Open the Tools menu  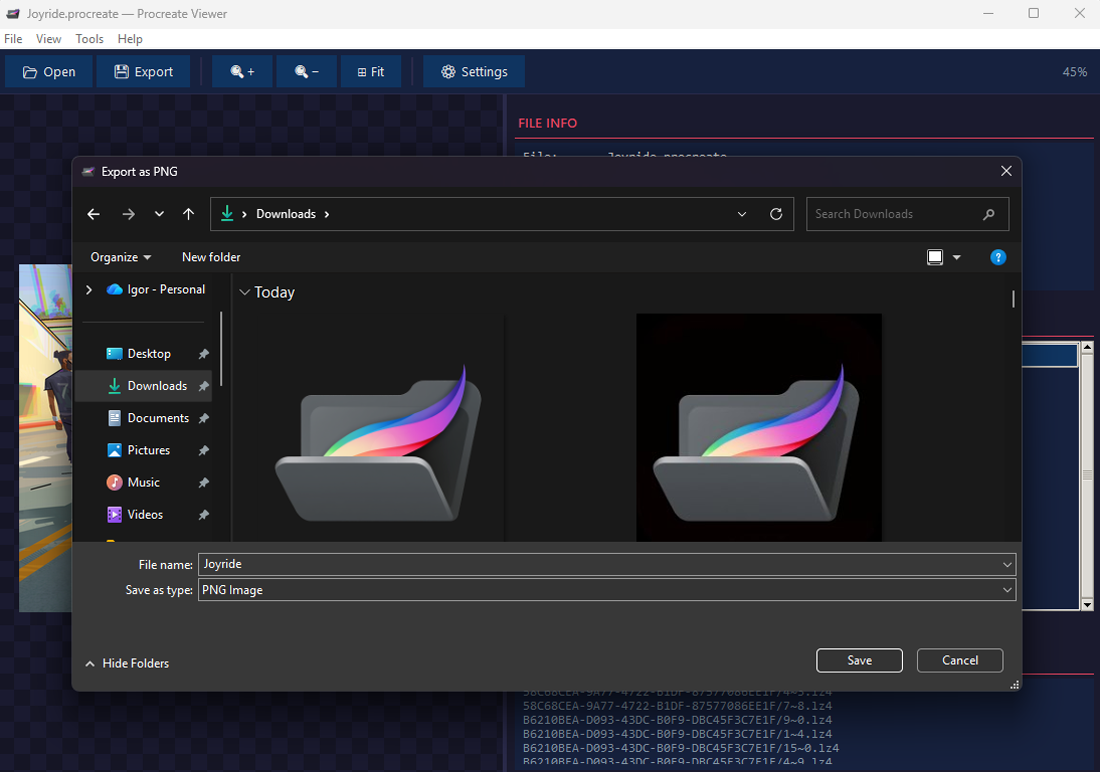[89, 39]
